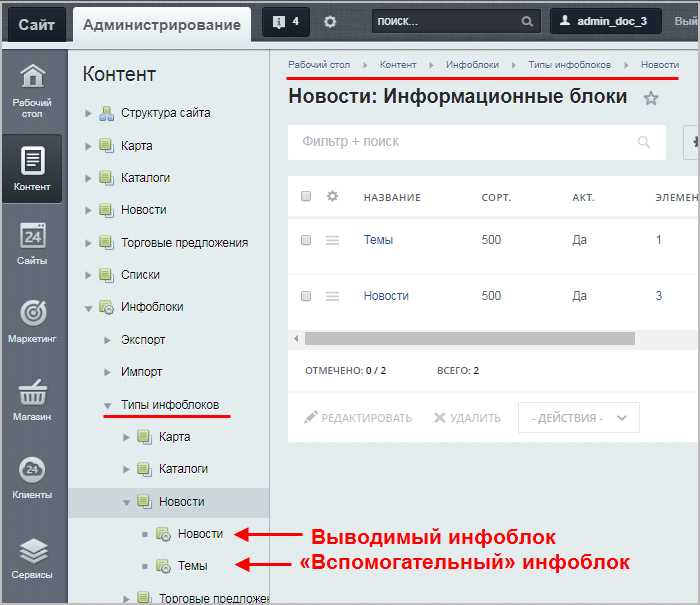Toggle the select-all checkbox in table header
Screen dimensions: 700x605
[x=306, y=196]
